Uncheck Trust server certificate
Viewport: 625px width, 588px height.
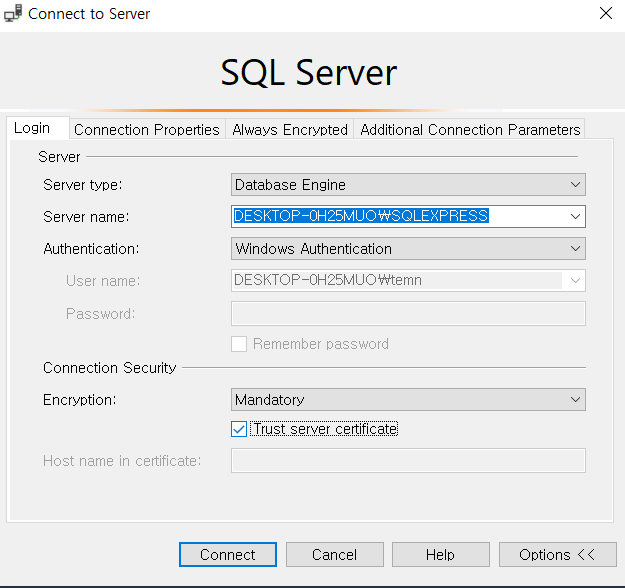pyautogui.click(x=239, y=429)
